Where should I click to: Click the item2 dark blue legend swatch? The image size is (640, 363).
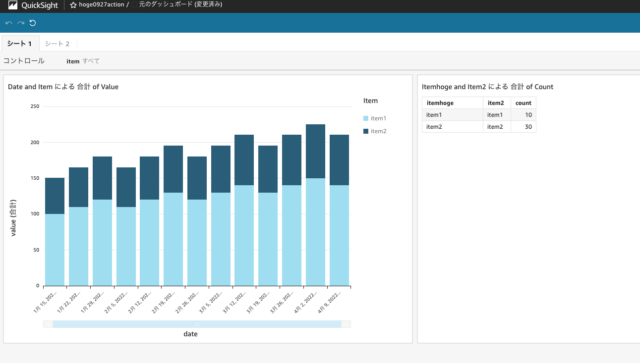pyautogui.click(x=366, y=131)
